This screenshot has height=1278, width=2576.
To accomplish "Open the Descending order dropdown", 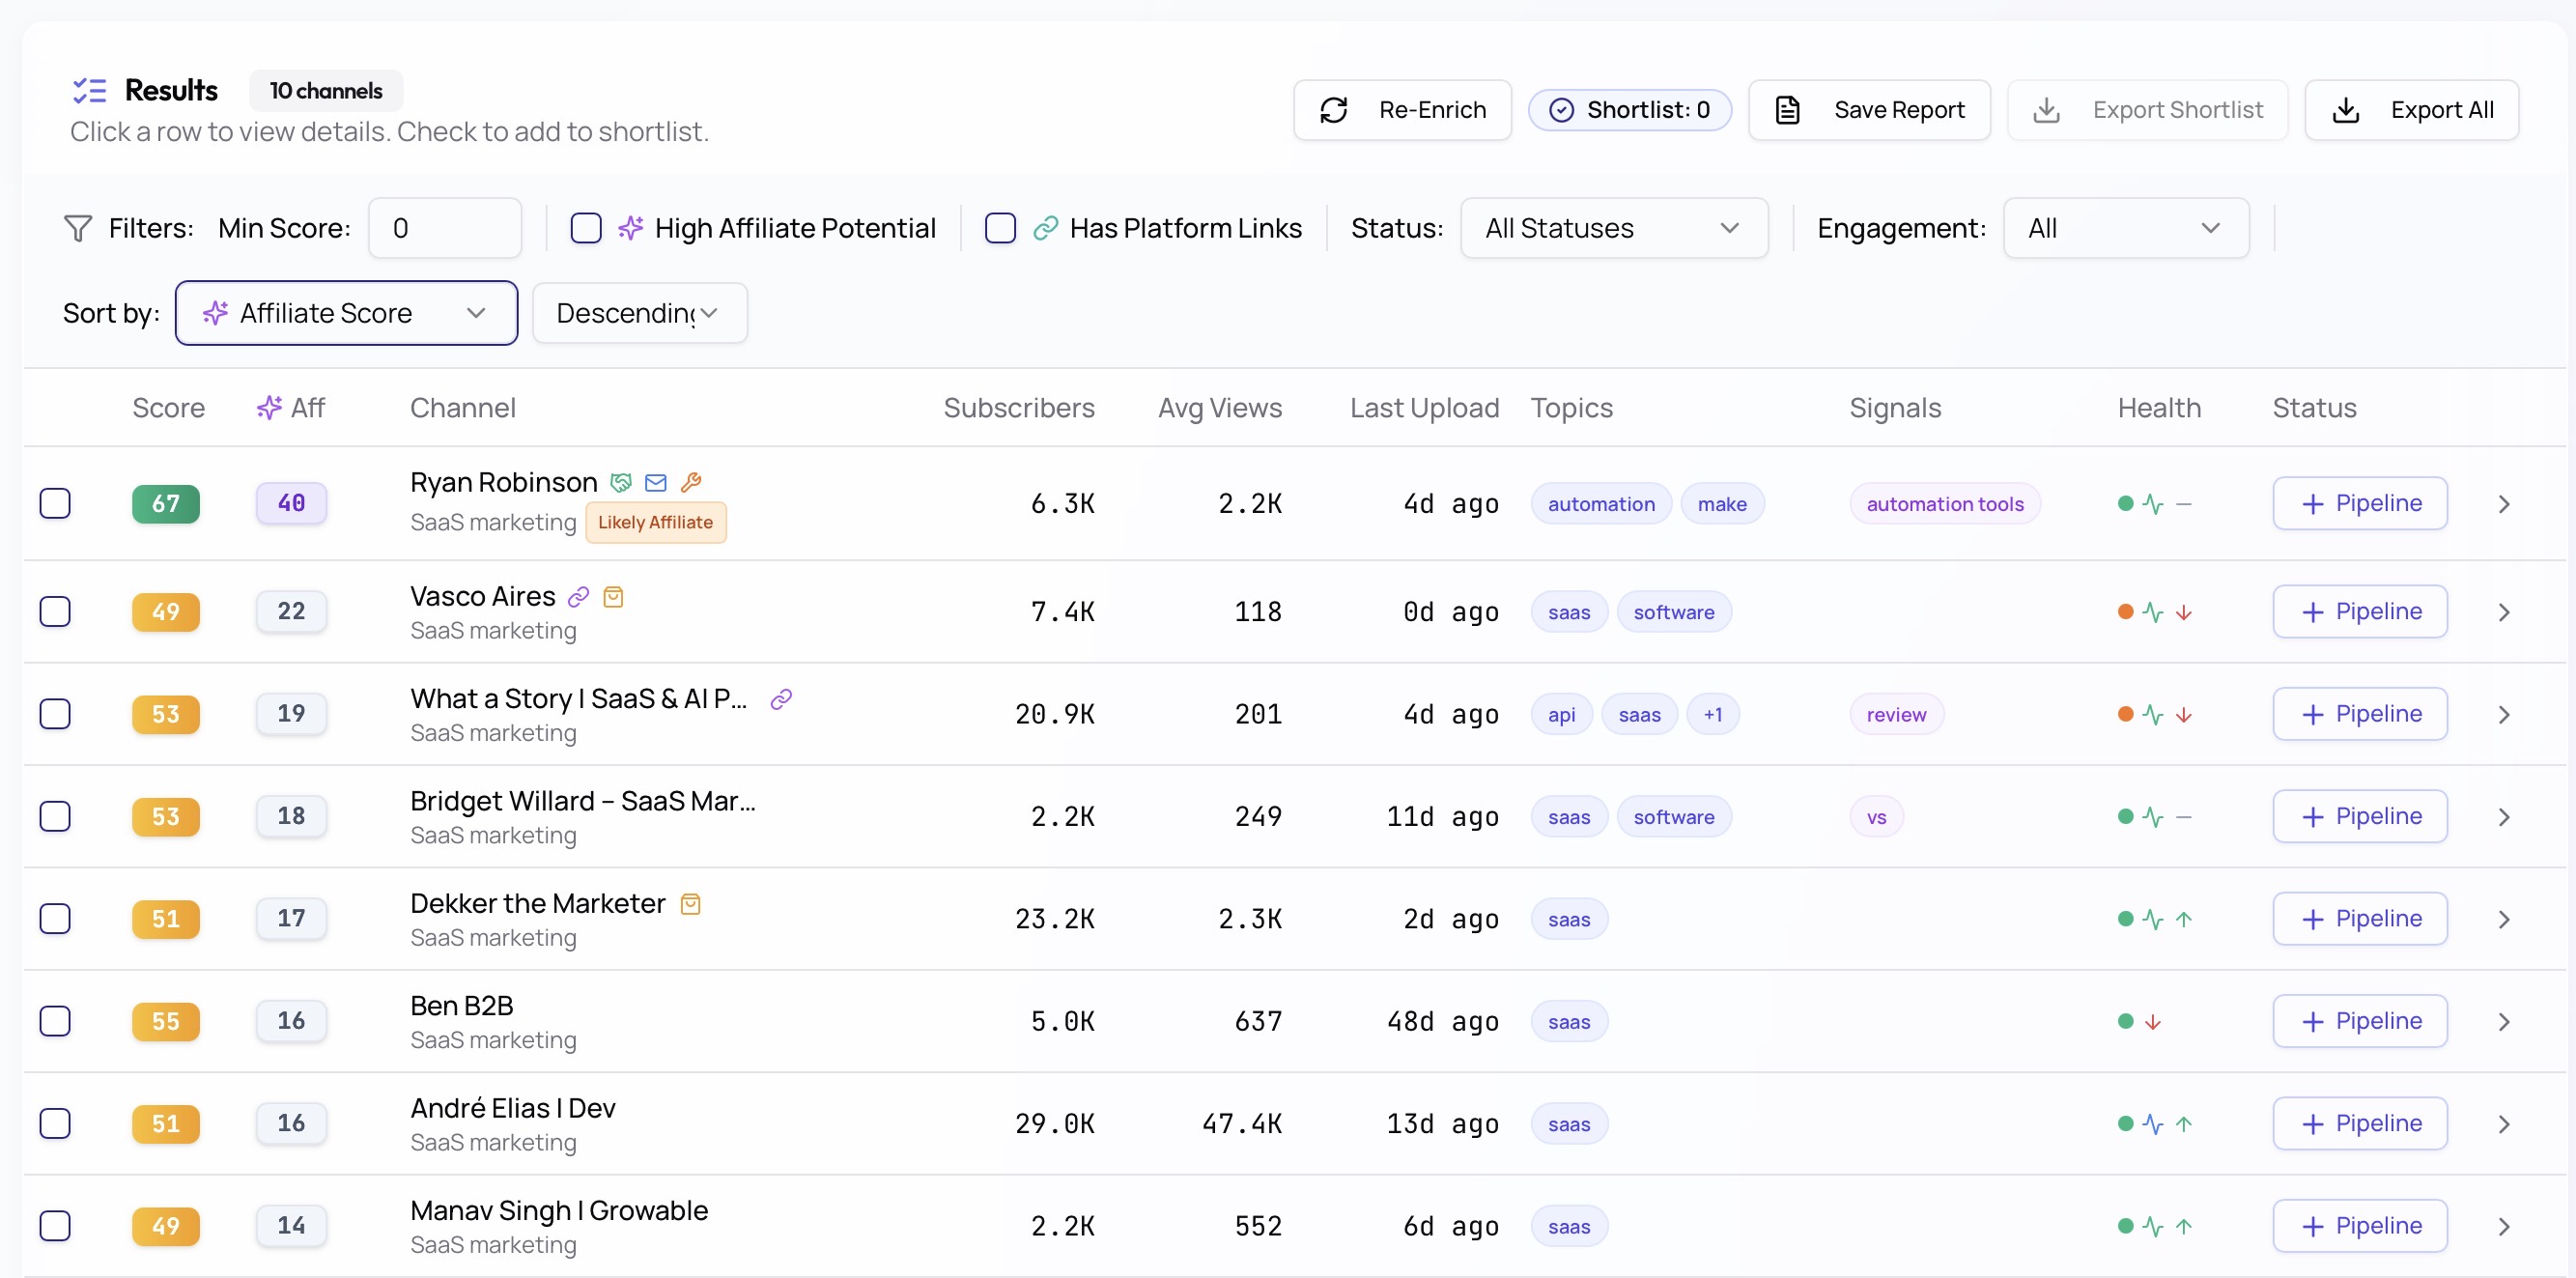I will coord(639,313).
